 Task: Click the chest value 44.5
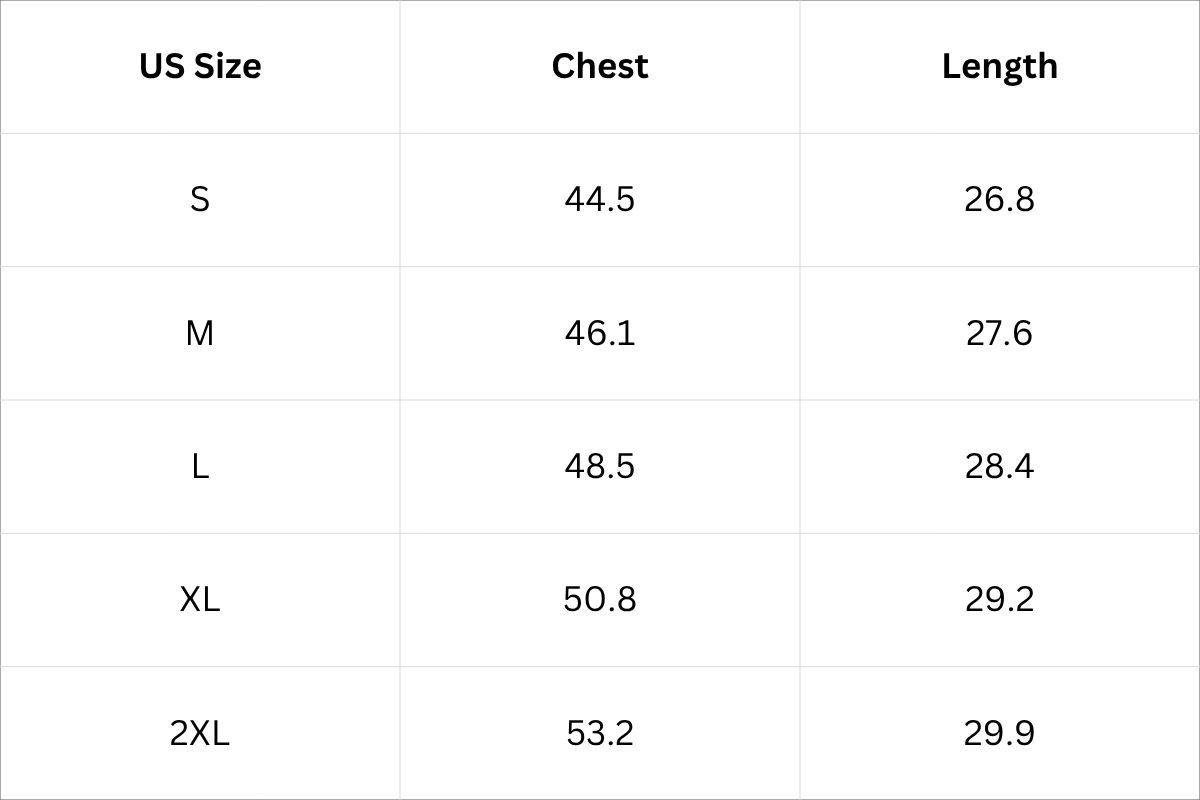(x=600, y=199)
